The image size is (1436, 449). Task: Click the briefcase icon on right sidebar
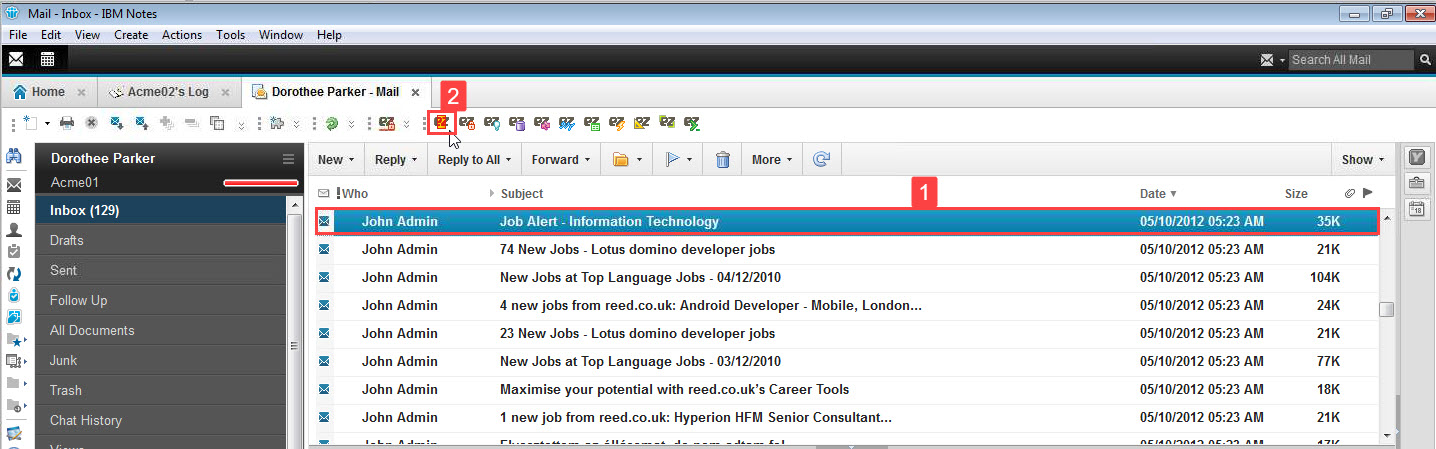[1417, 183]
